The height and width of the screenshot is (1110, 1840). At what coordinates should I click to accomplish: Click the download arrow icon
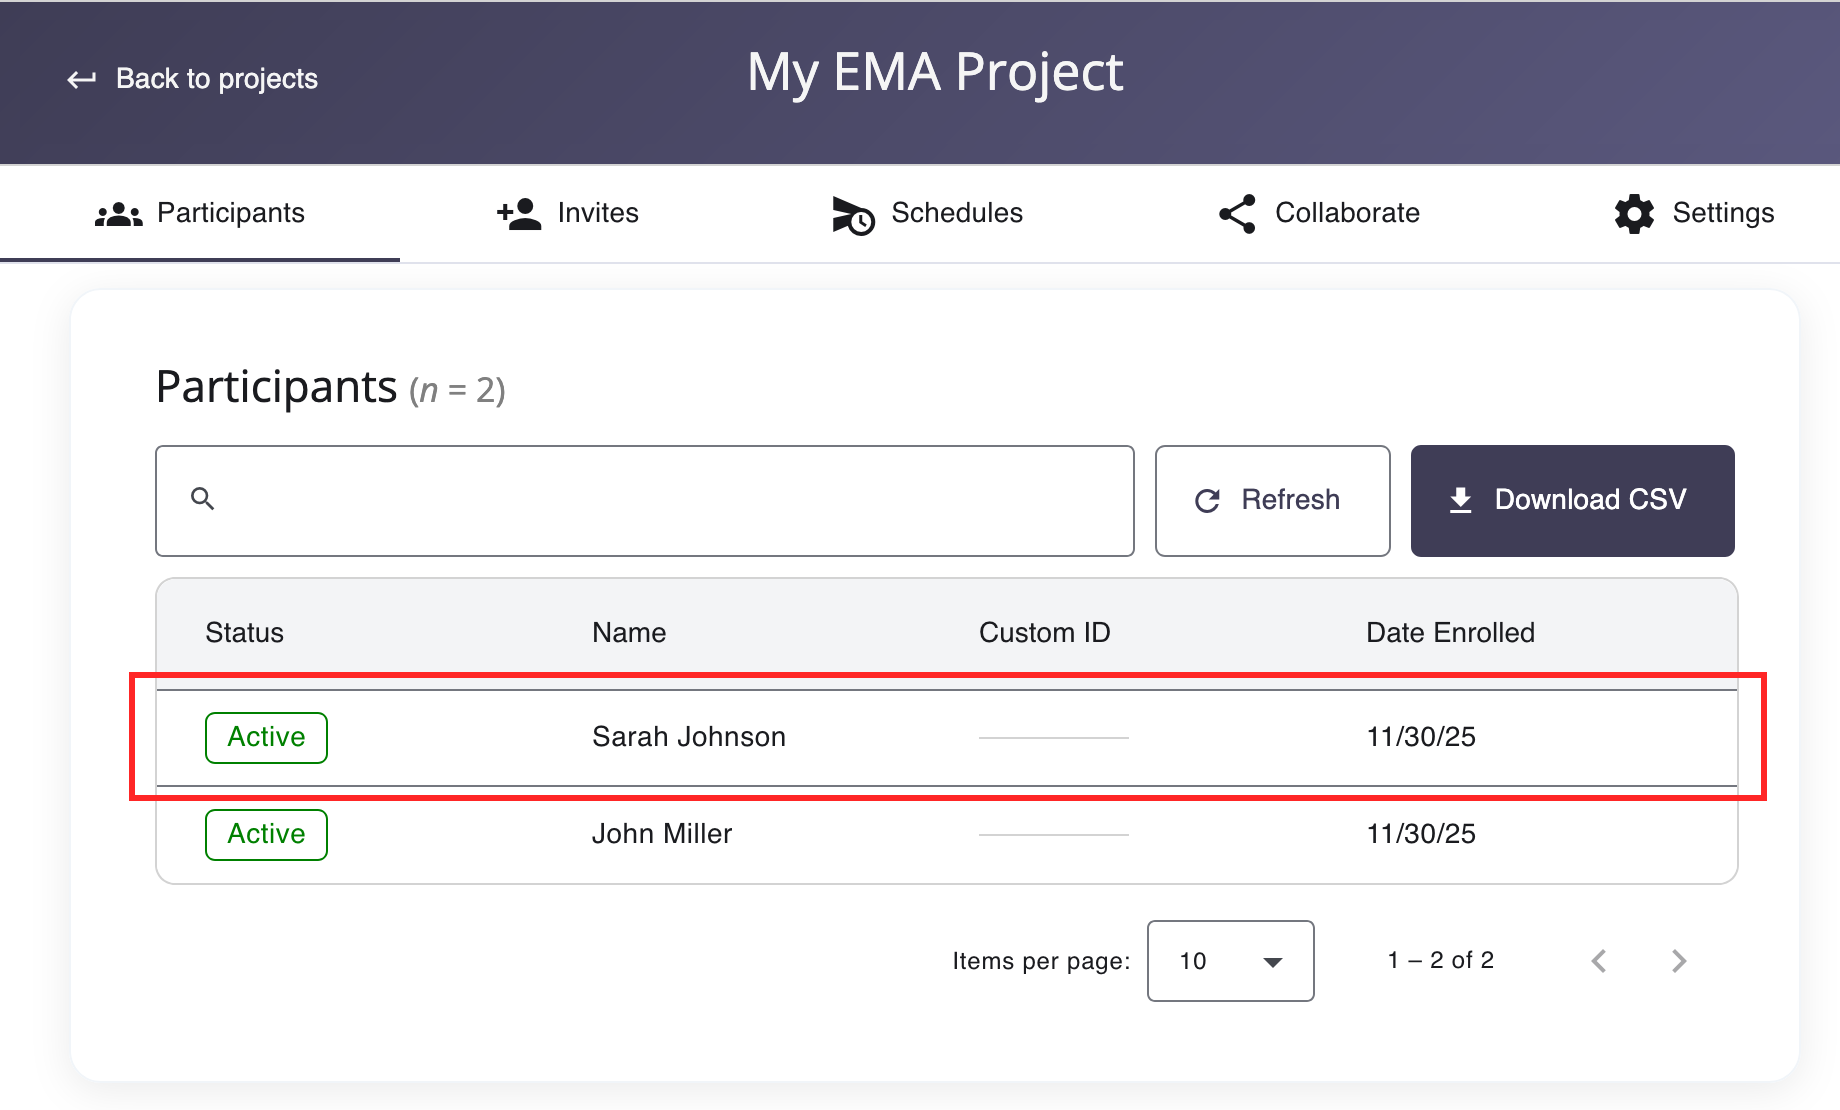(1460, 500)
